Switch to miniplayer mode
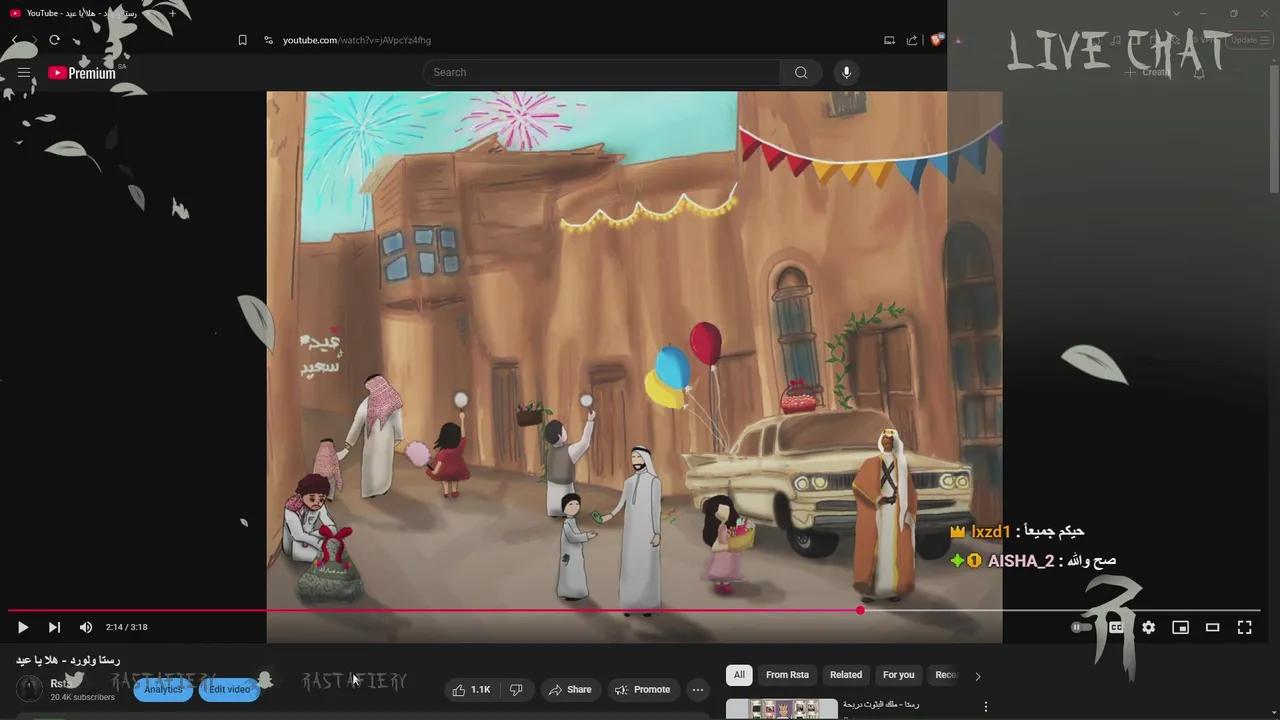Screen dimensions: 1280x720 point(1180,627)
